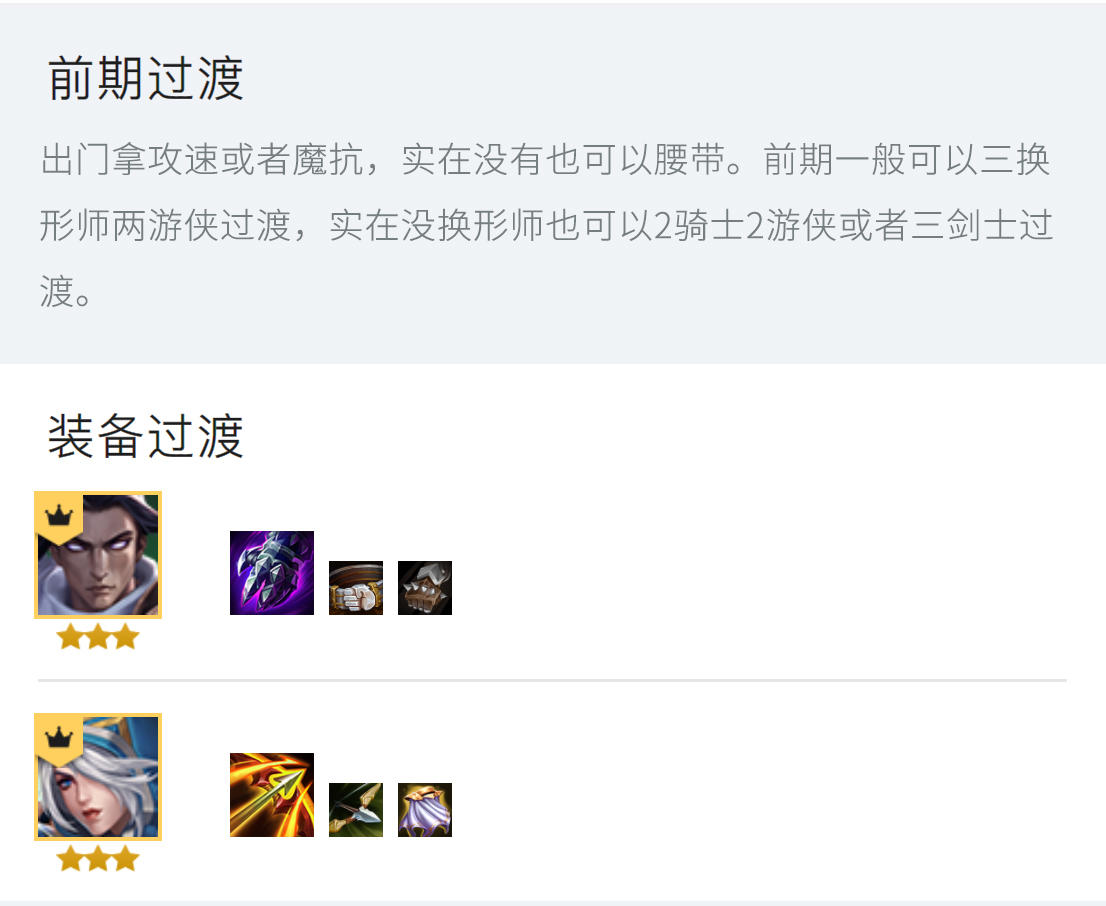Select the recurve bow component icon
The image size is (1106, 906).
click(x=356, y=809)
